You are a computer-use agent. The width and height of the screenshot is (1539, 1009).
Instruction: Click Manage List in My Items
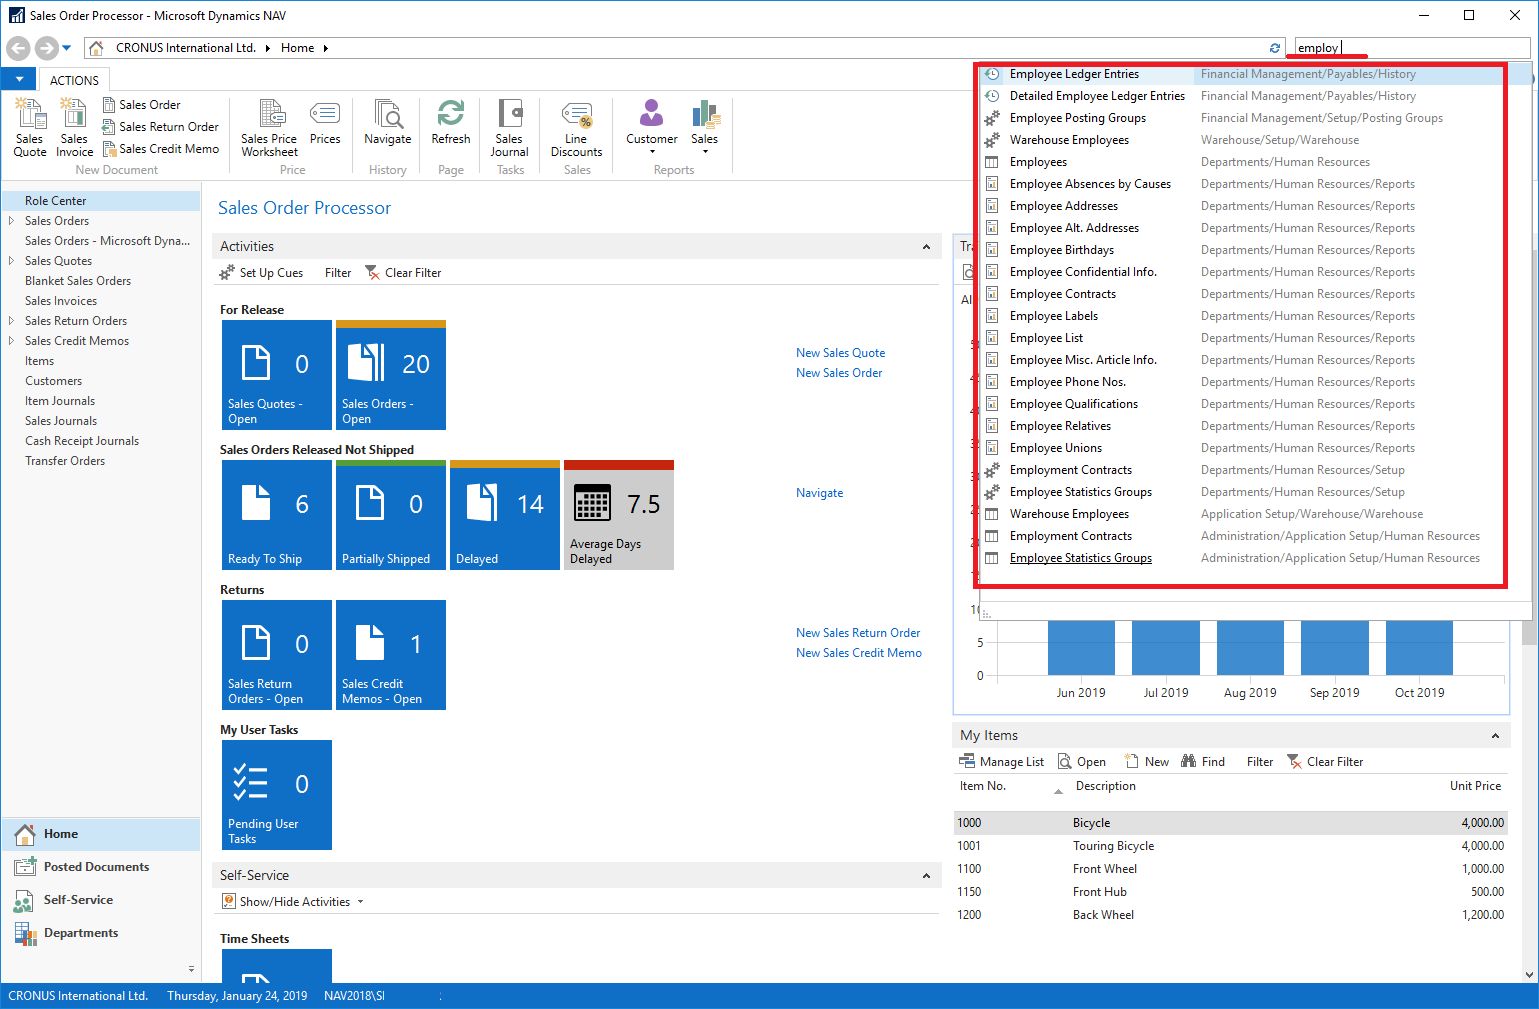(x=1001, y=762)
